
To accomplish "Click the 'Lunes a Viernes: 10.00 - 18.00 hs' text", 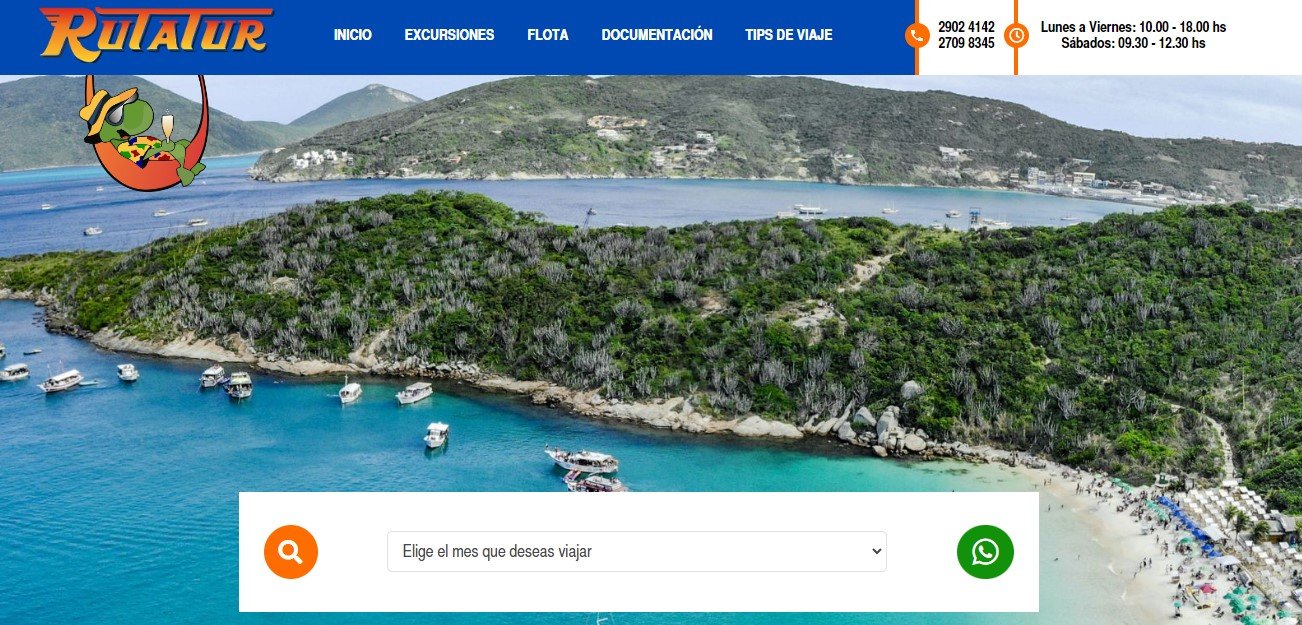I will point(1133,27).
